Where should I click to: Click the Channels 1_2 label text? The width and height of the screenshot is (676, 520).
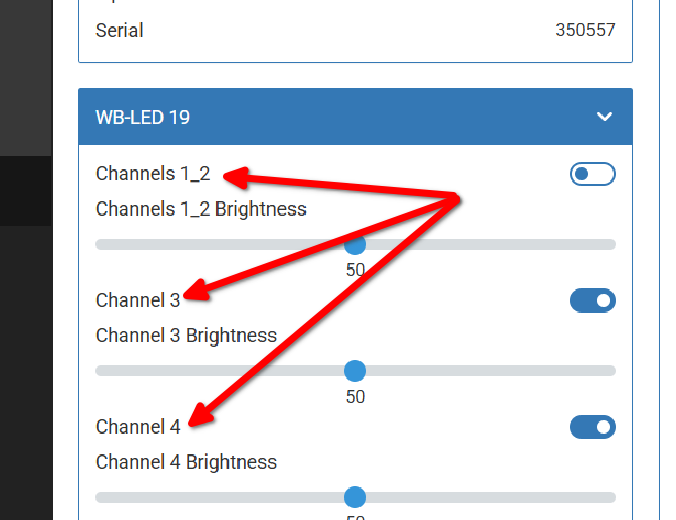[153, 174]
